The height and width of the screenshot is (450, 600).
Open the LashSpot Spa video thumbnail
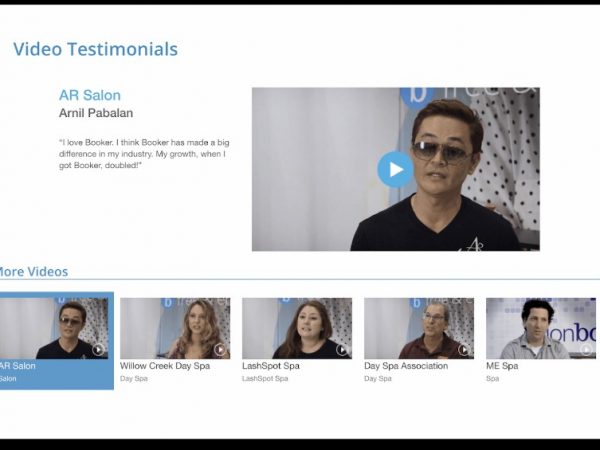coord(297,328)
